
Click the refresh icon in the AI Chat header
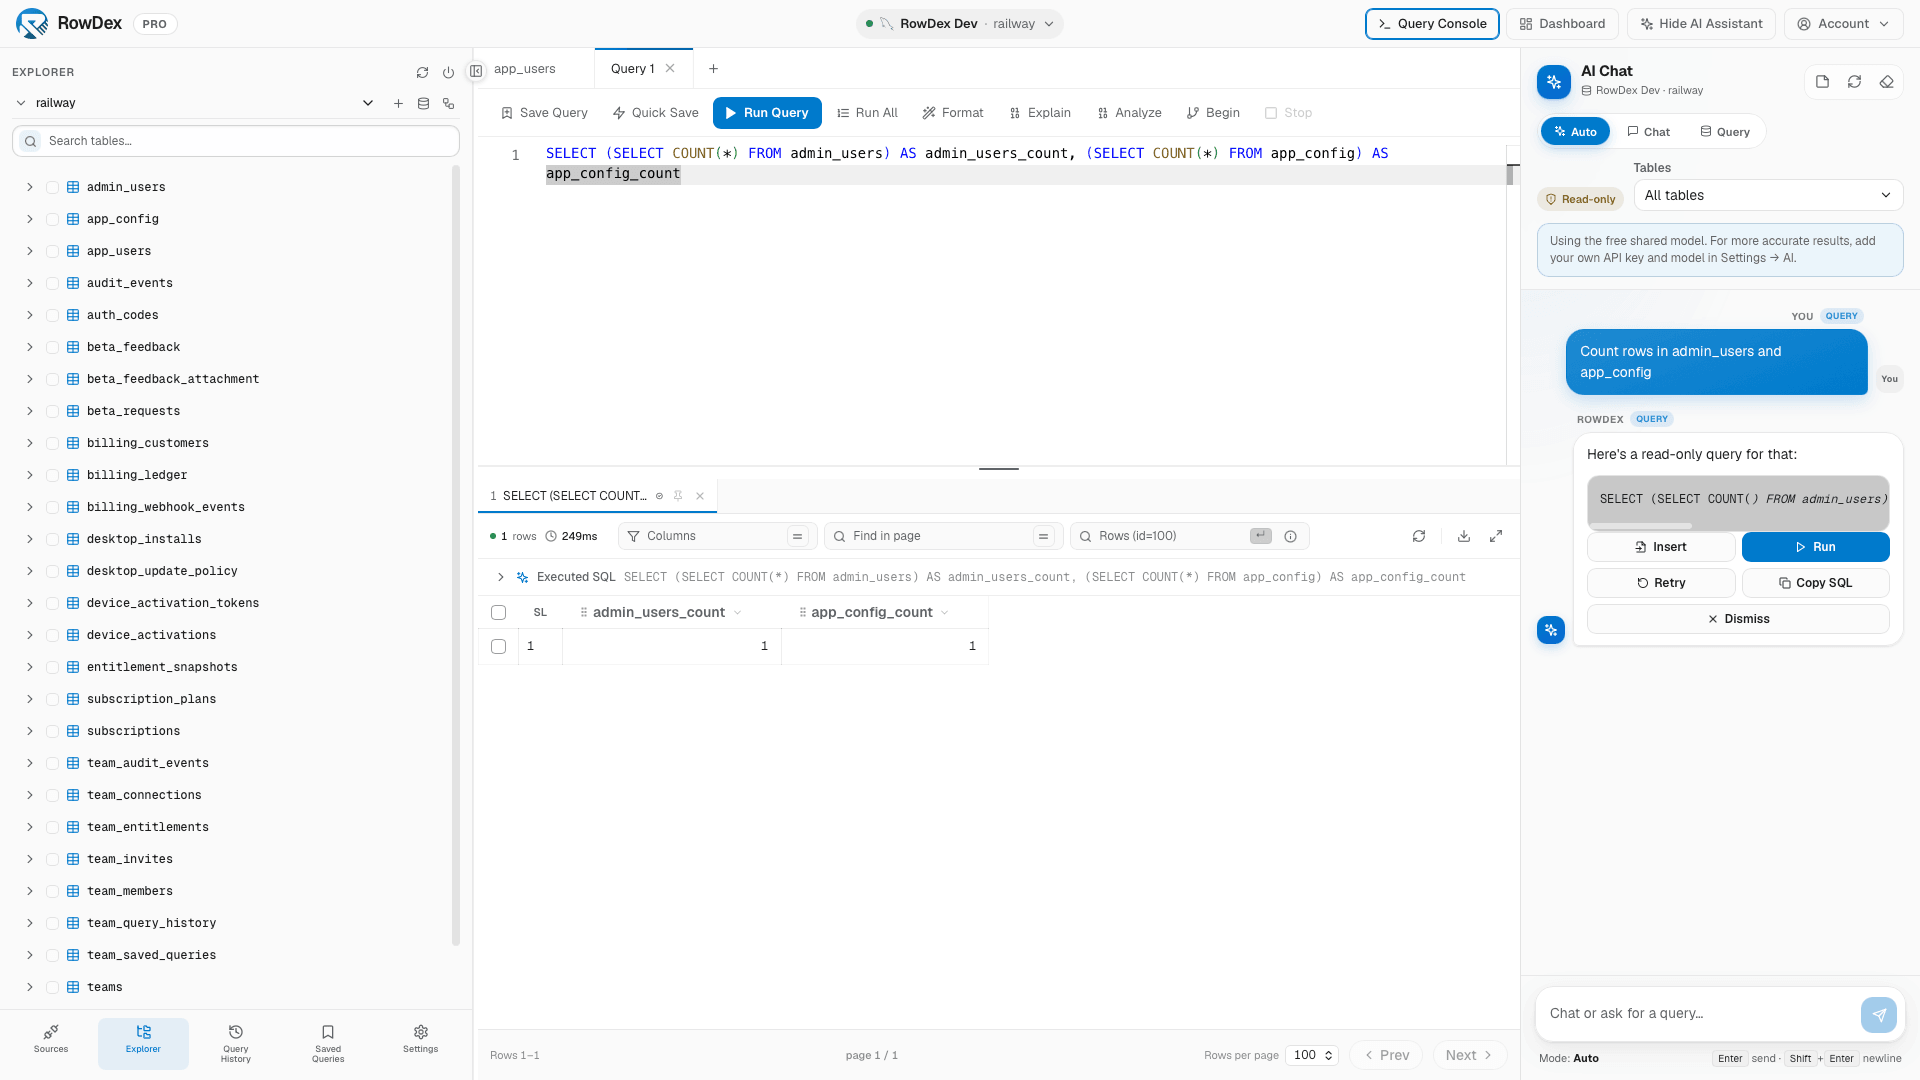coord(1854,82)
